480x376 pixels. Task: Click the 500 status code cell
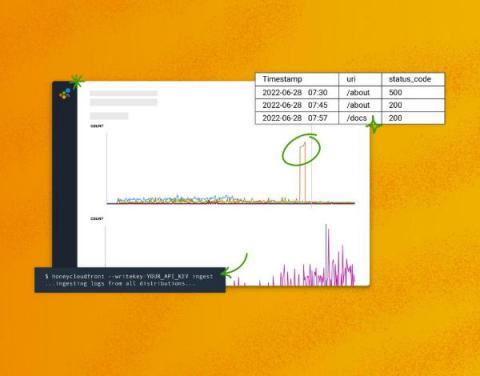[413, 92]
